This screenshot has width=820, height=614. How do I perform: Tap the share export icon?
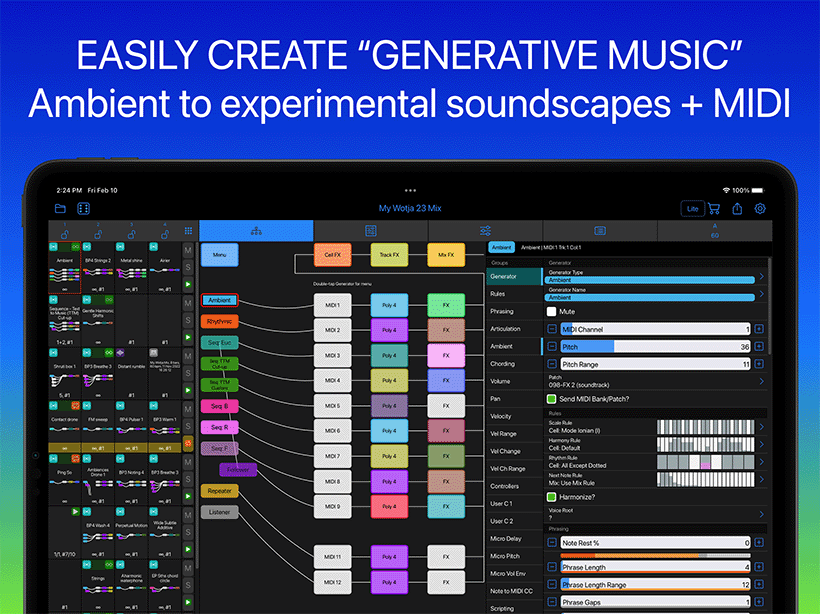point(738,208)
